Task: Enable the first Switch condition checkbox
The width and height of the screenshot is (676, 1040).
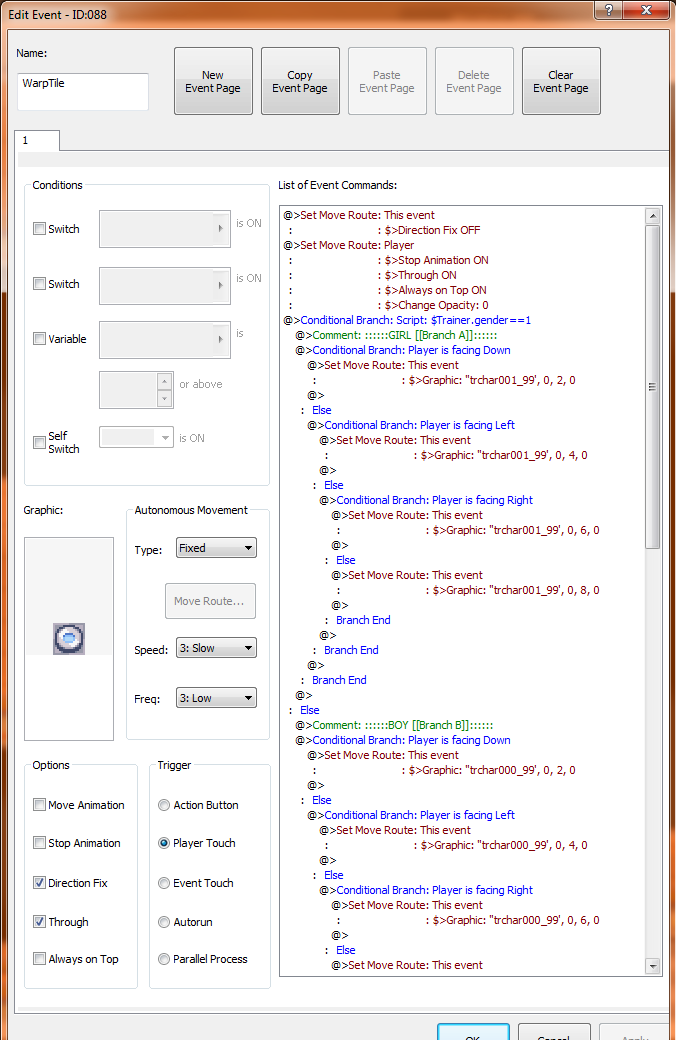Action: point(40,229)
